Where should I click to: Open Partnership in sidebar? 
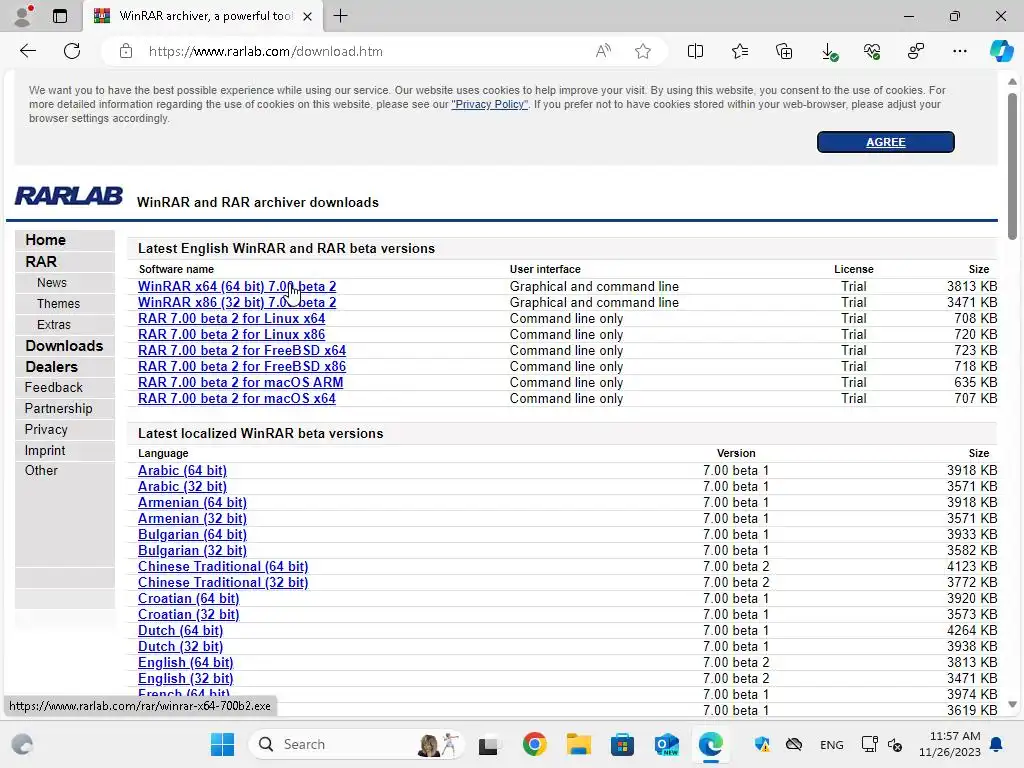pyautogui.click(x=58, y=408)
